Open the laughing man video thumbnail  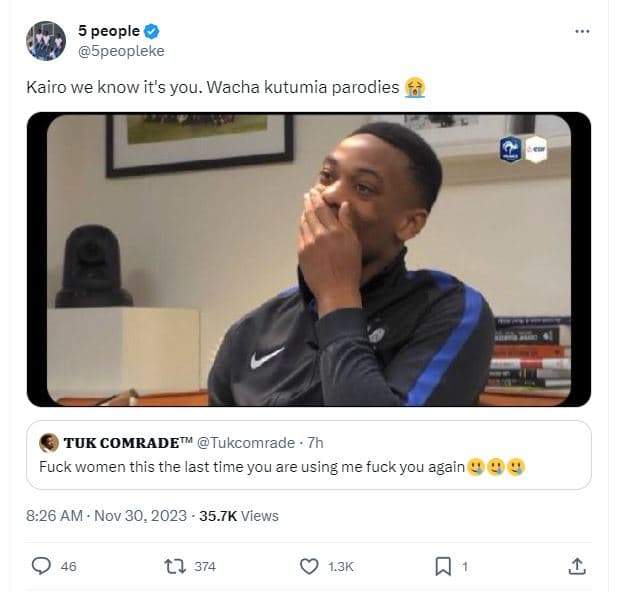[309, 259]
